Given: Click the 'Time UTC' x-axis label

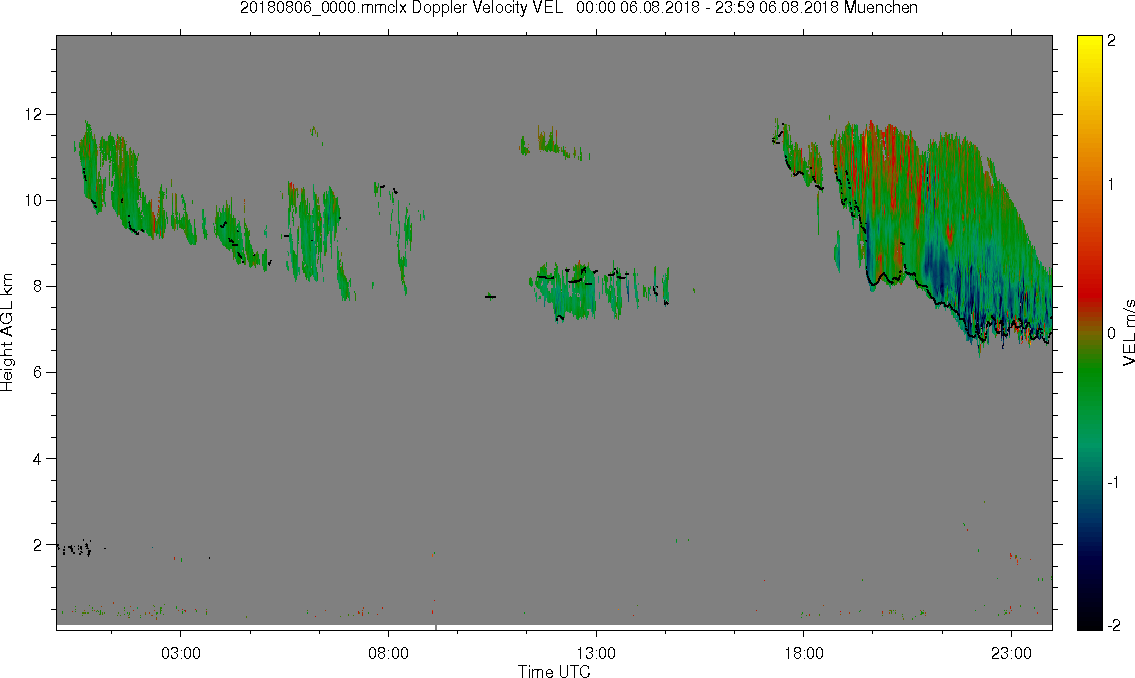Looking at the screenshot, I should [x=554, y=671].
